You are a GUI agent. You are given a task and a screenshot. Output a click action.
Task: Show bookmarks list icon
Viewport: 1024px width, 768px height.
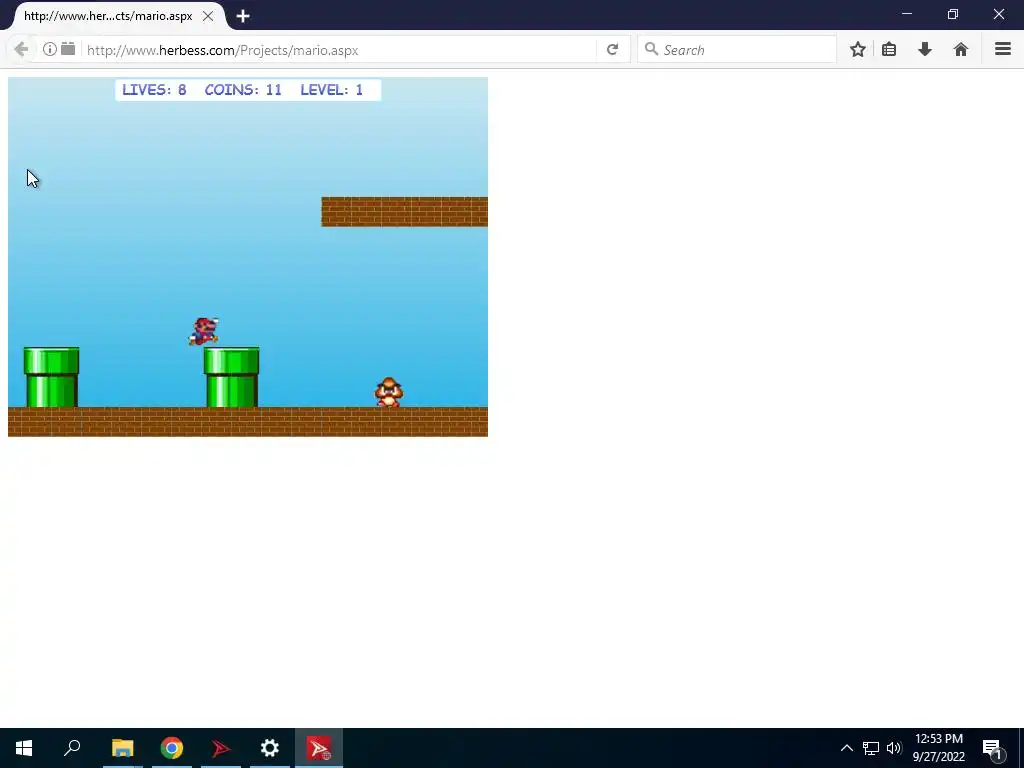coord(889,50)
